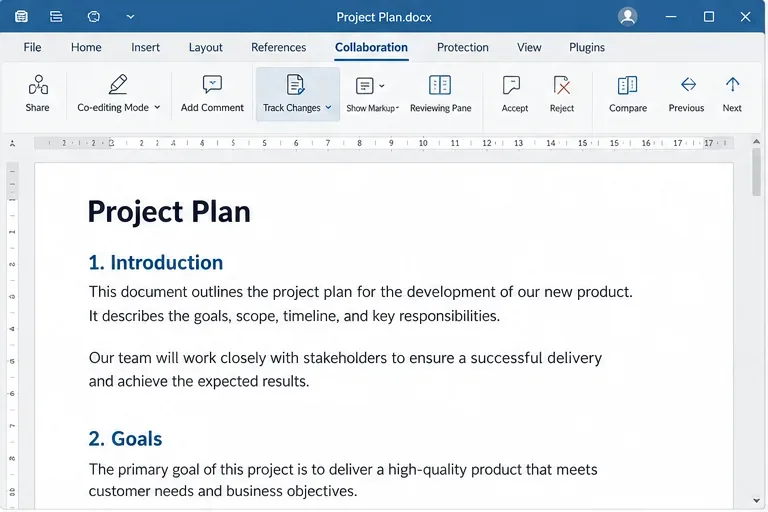Jump to the Next change
The width and height of the screenshot is (768, 512).
point(732,94)
